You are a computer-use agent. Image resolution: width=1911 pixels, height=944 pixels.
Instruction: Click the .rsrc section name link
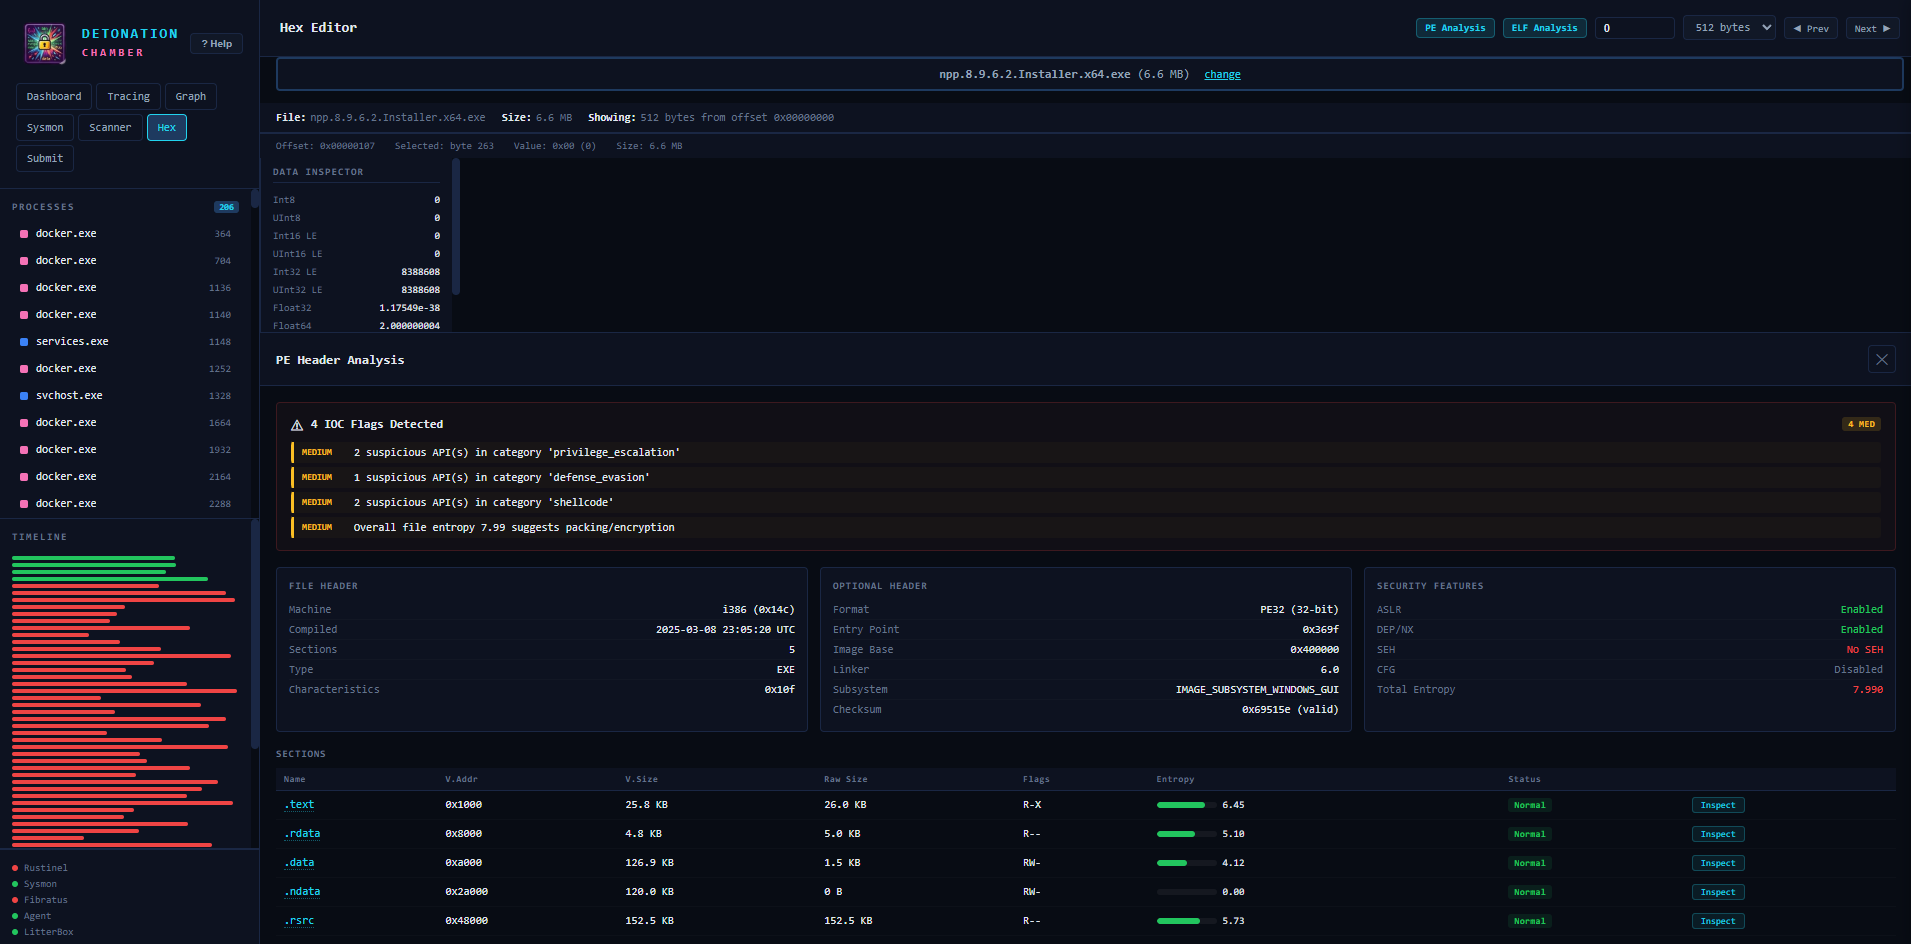(x=299, y=921)
